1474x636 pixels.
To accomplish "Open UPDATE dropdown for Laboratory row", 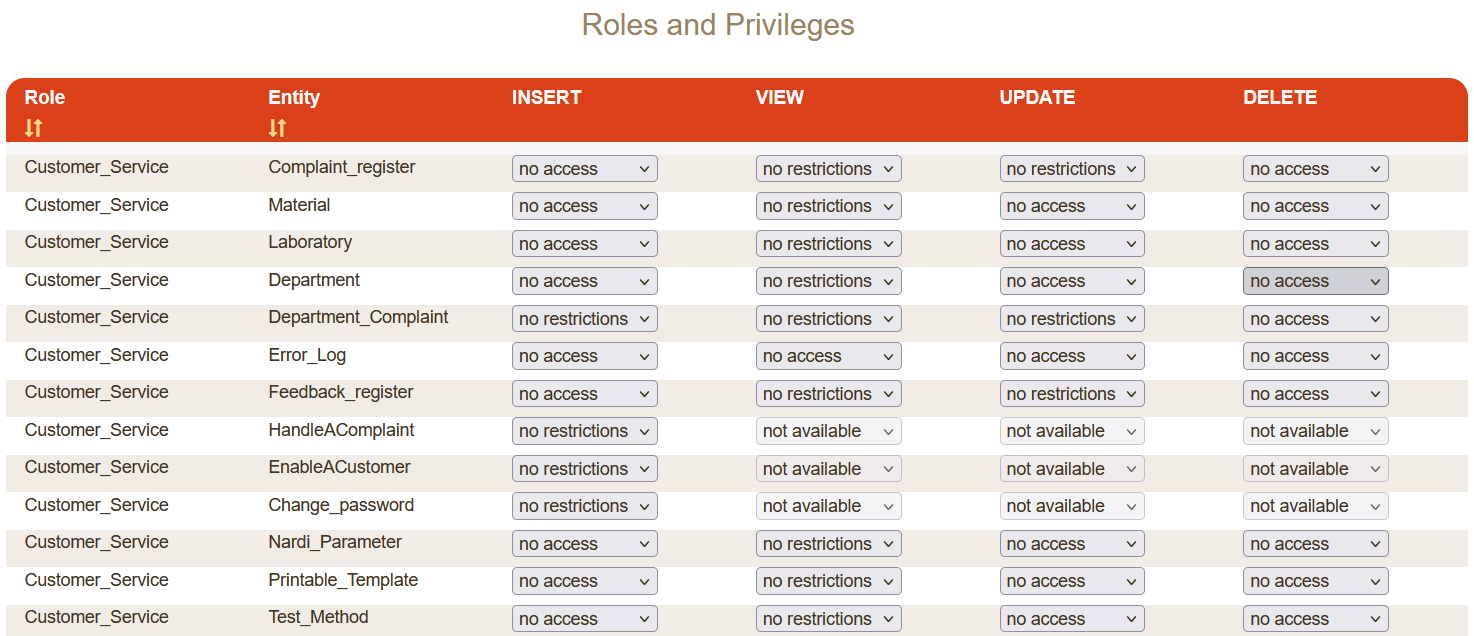I will pos(1072,244).
